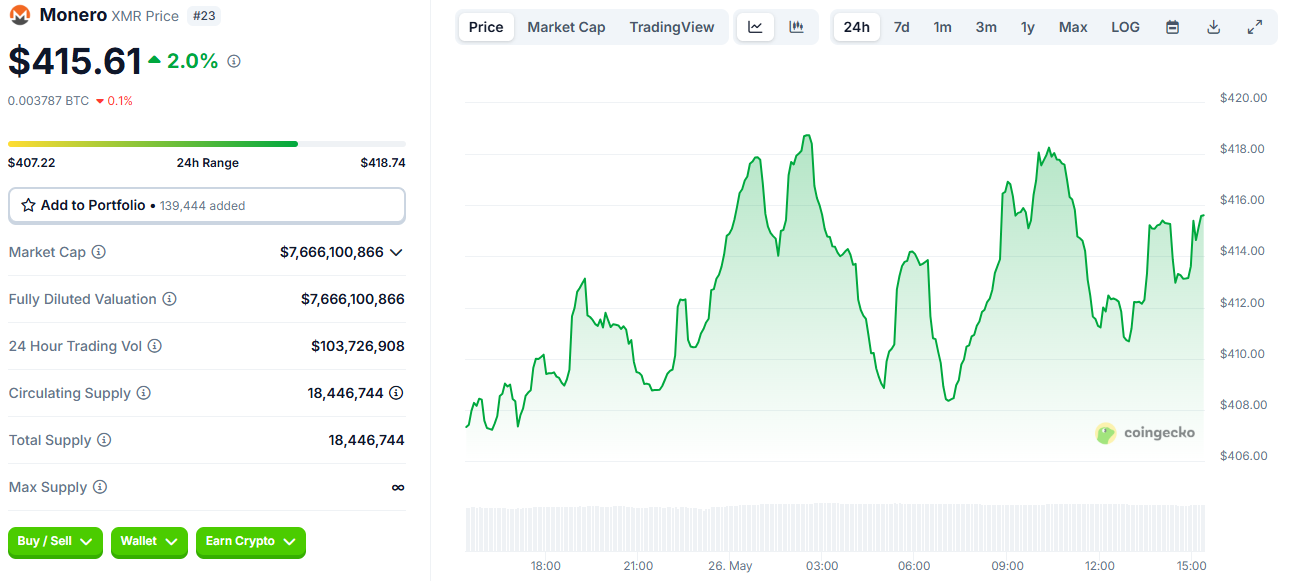Screen dimensions: 1289x581
Task: Select 1y time range
Action: click(1028, 27)
